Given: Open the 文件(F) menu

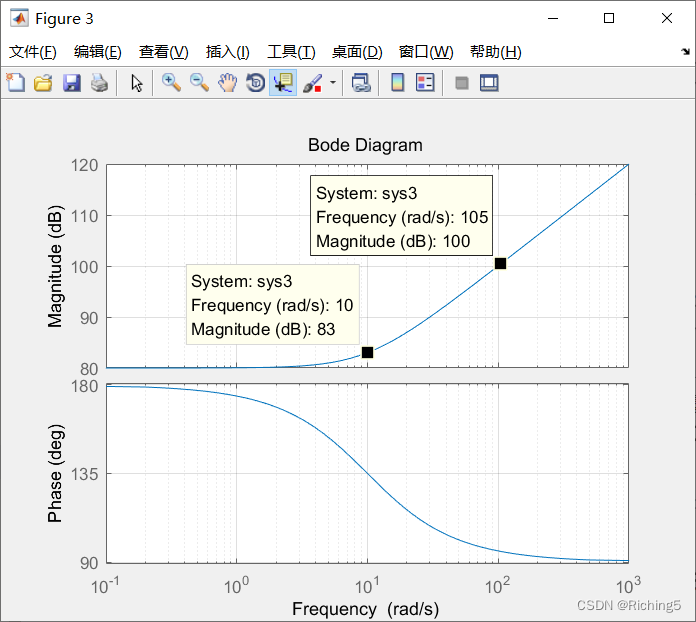Looking at the screenshot, I should [32, 52].
